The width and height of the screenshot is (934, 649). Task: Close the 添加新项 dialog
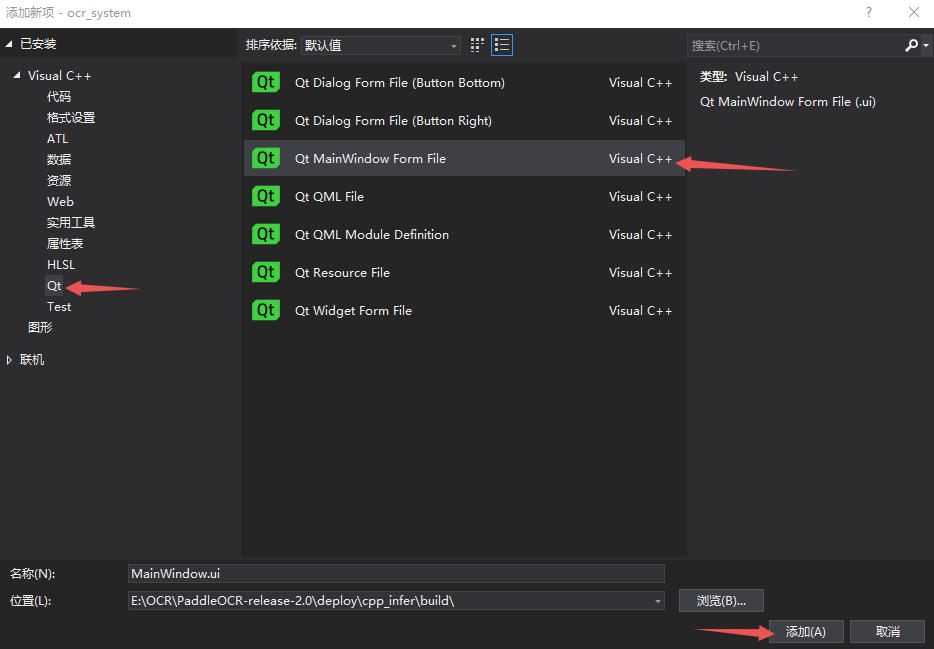pyautogui.click(x=914, y=13)
